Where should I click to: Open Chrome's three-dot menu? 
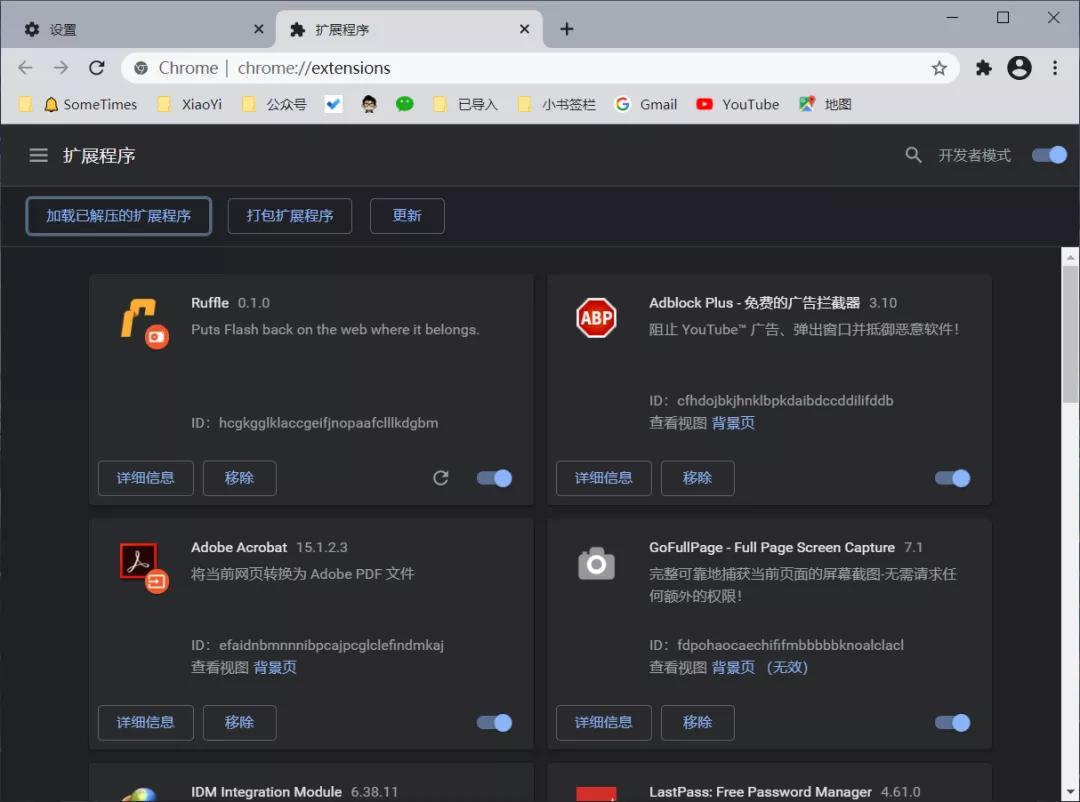click(1055, 67)
